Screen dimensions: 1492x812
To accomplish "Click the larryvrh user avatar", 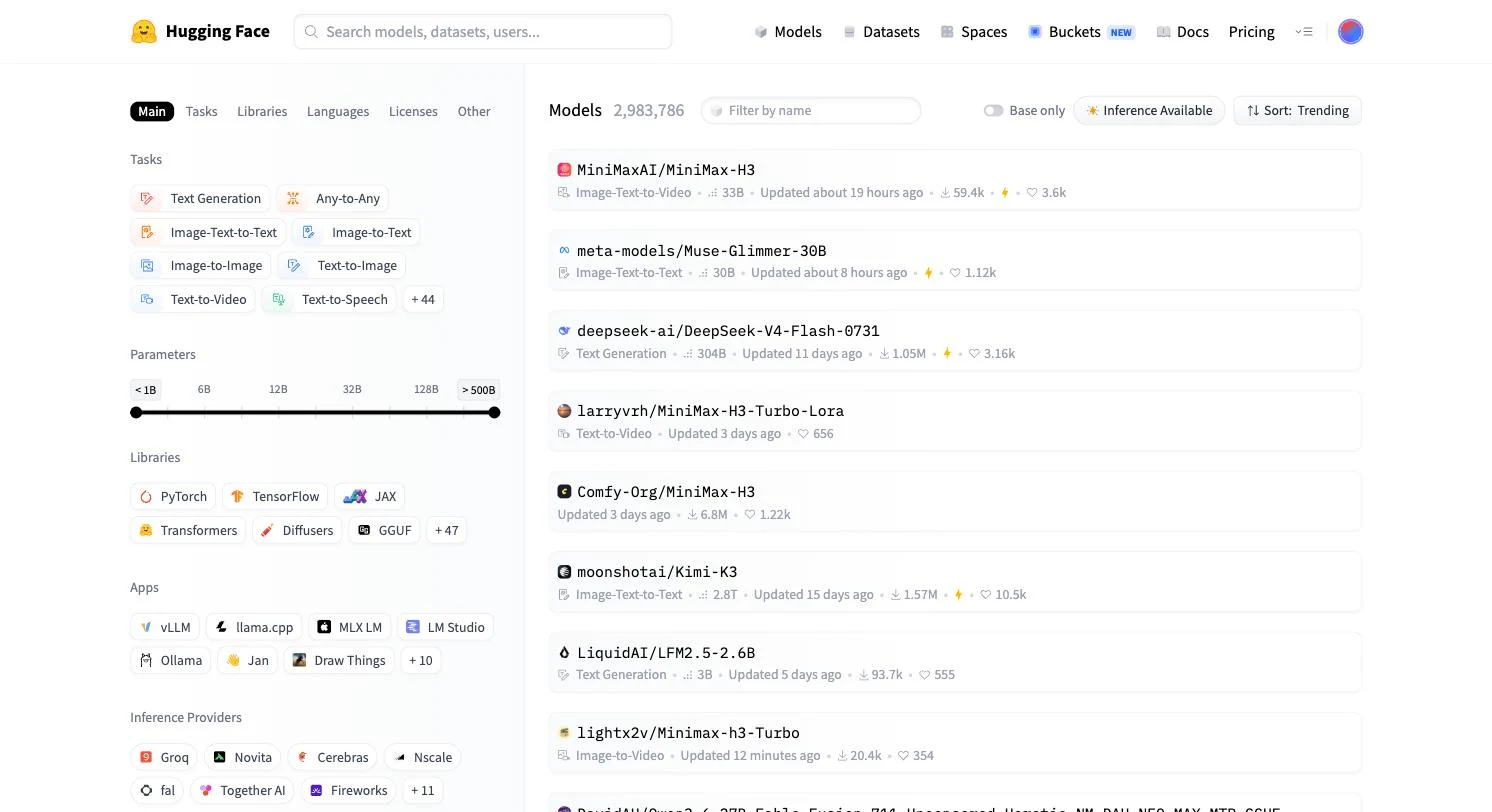I will click(564, 411).
